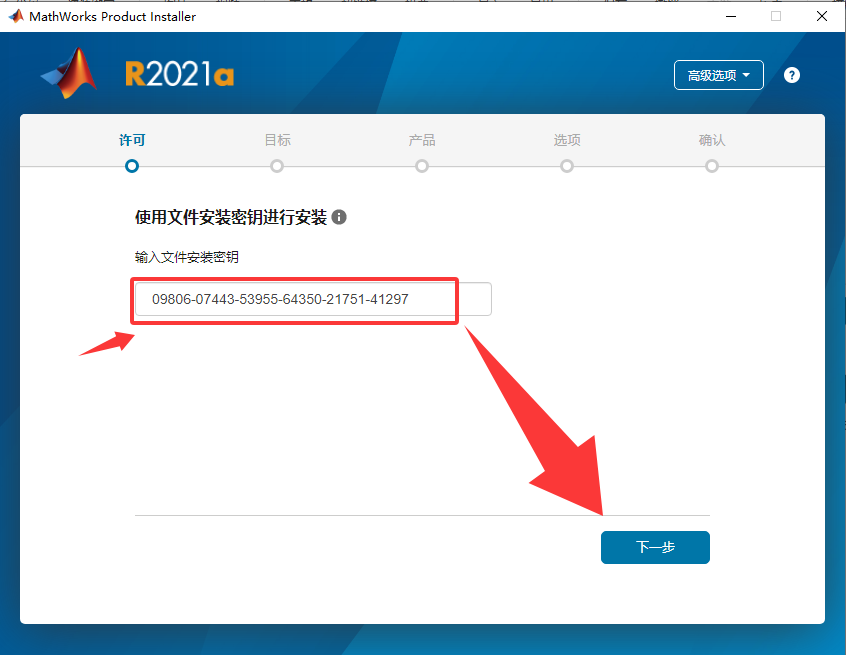Viewport: 846px width, 655px height.
Task: Click the 输入文件安装密钥 label
Action: [187, 257]
